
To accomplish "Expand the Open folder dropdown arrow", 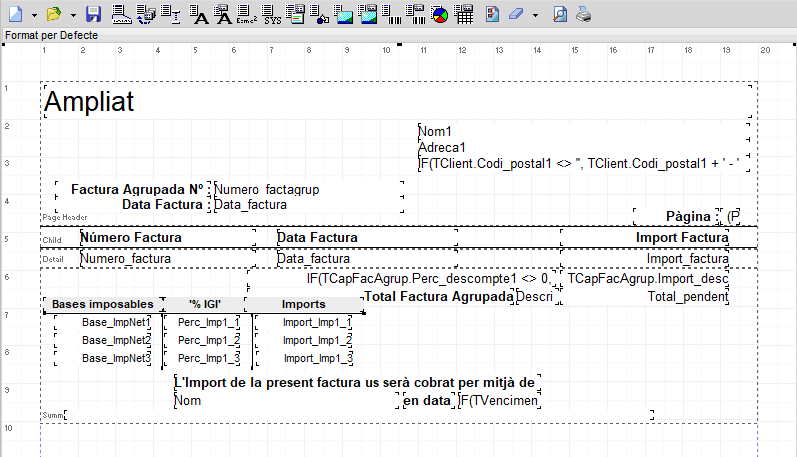I will tap(73, 15).
